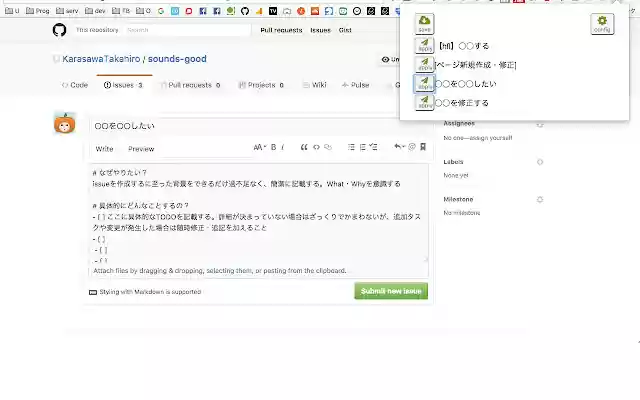Click the This repository search scope
Screen dimensions: 640x400
tap(97, 30)
